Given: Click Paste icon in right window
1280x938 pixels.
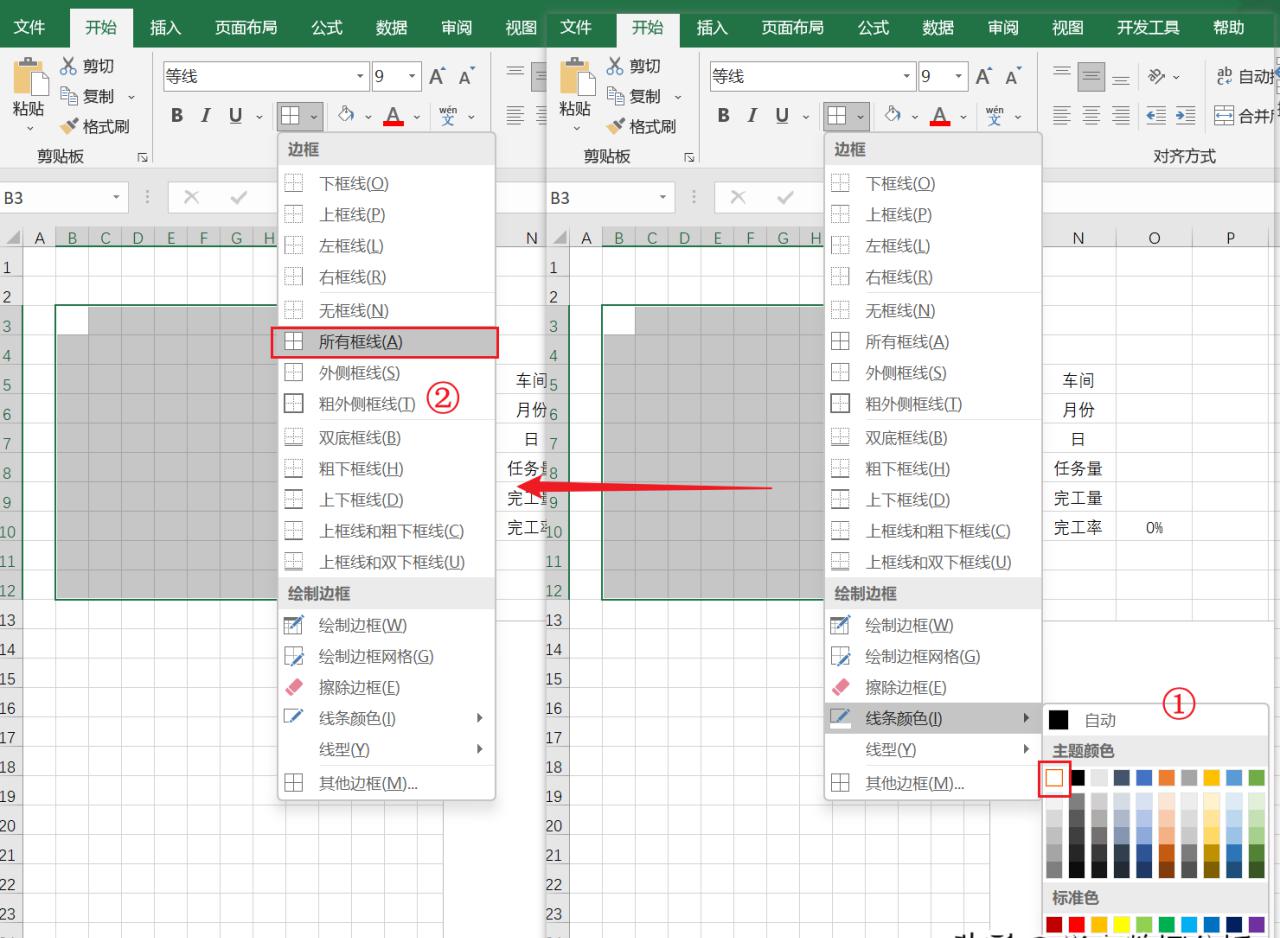Looking at the screenshot, I should tap(575, 76).
